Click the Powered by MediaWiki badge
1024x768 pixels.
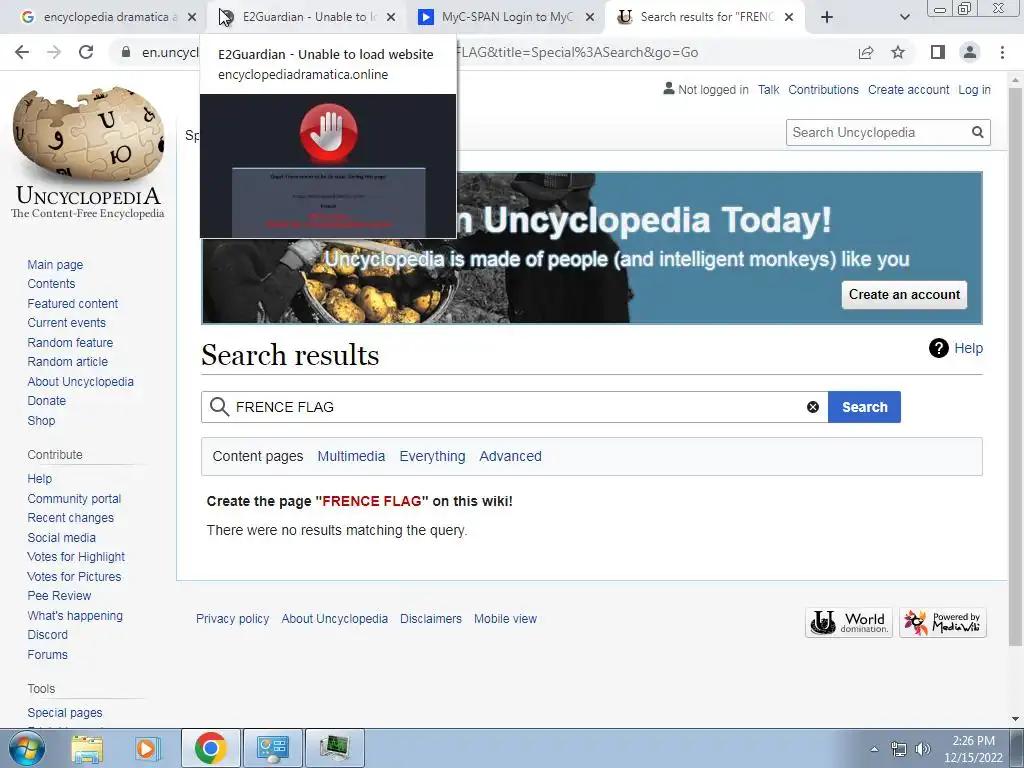click(x=942, y=622)
